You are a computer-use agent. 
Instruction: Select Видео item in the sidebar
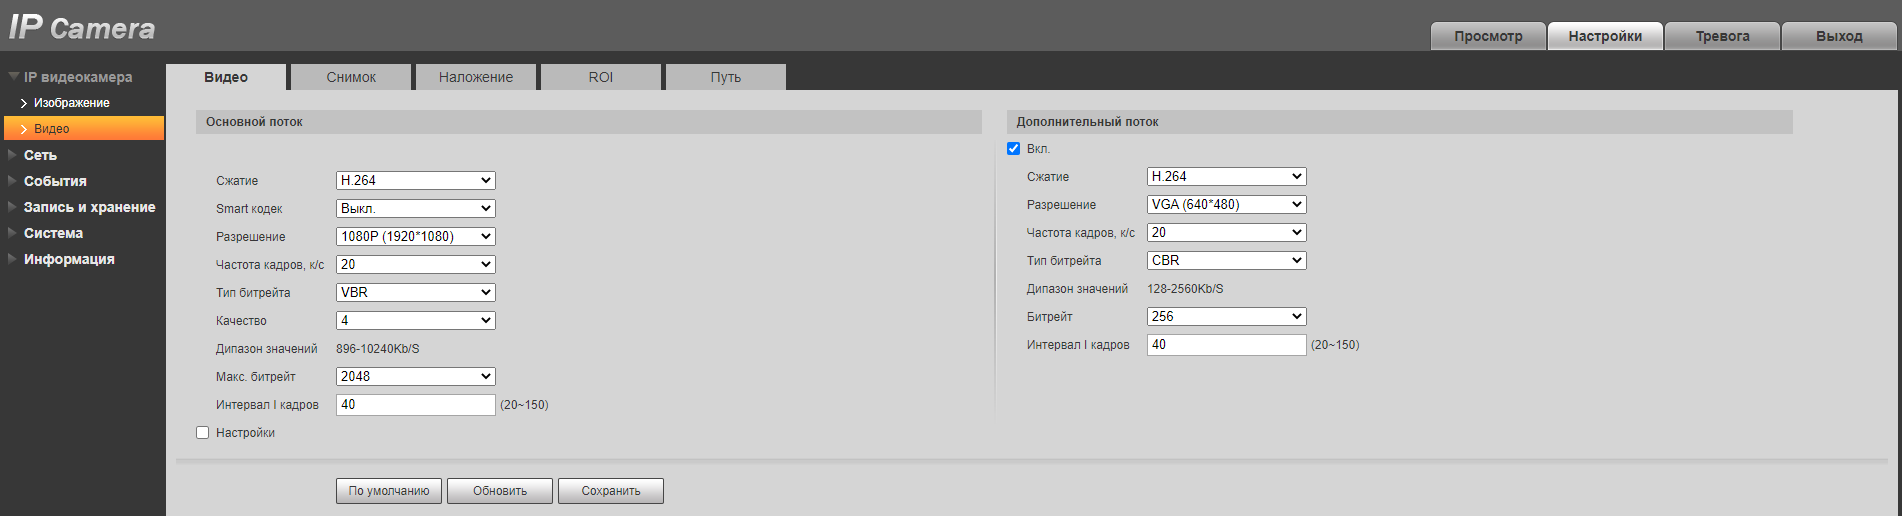[x=84, y=128]
